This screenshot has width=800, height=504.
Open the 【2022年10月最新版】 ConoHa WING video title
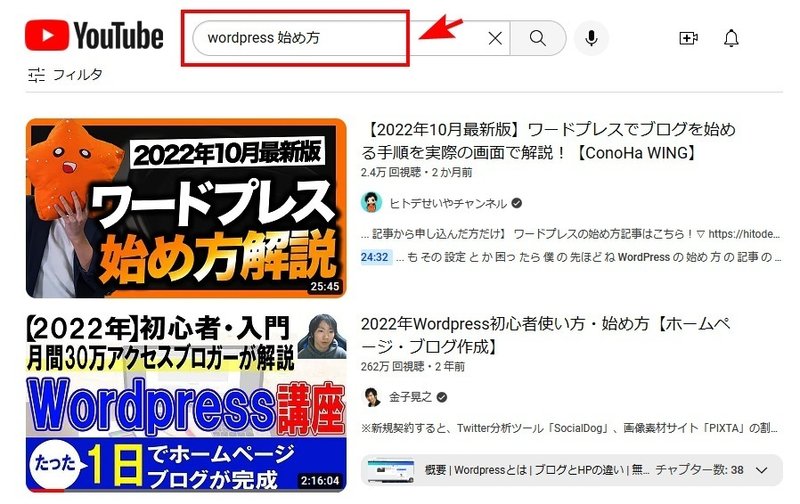pyautogui.click(x=548, y=141)
